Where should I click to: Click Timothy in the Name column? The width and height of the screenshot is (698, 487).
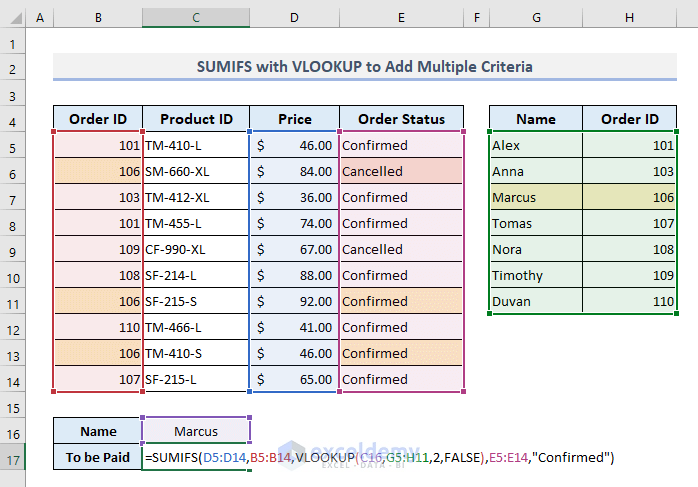535,275
